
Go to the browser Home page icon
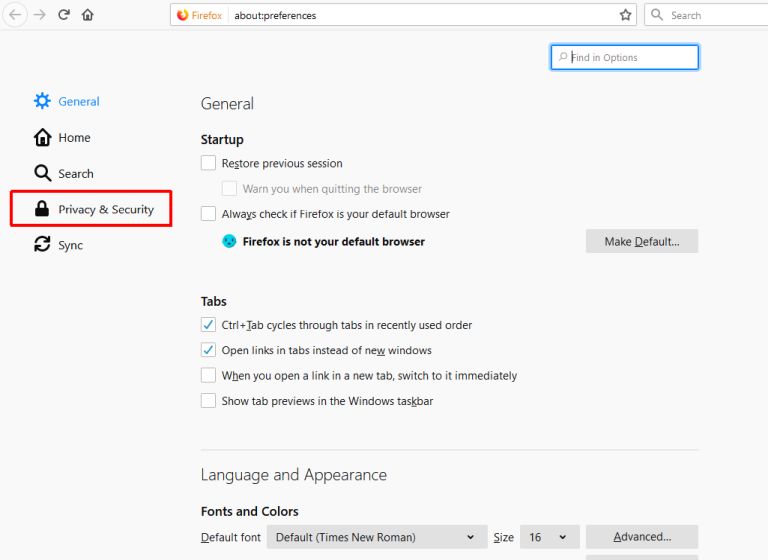[88, 15]
